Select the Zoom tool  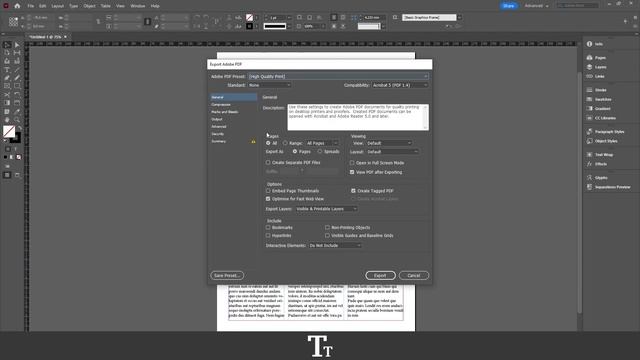(17, 120)
